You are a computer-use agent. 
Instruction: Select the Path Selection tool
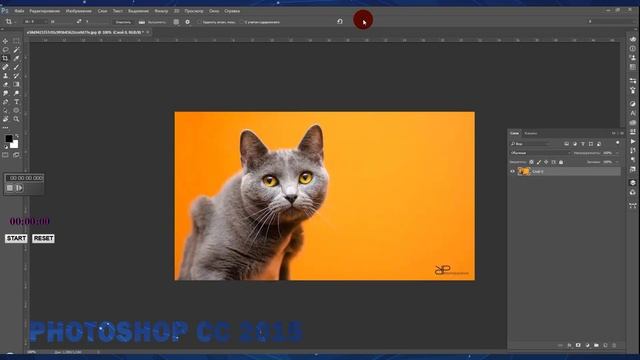(5, 111)
